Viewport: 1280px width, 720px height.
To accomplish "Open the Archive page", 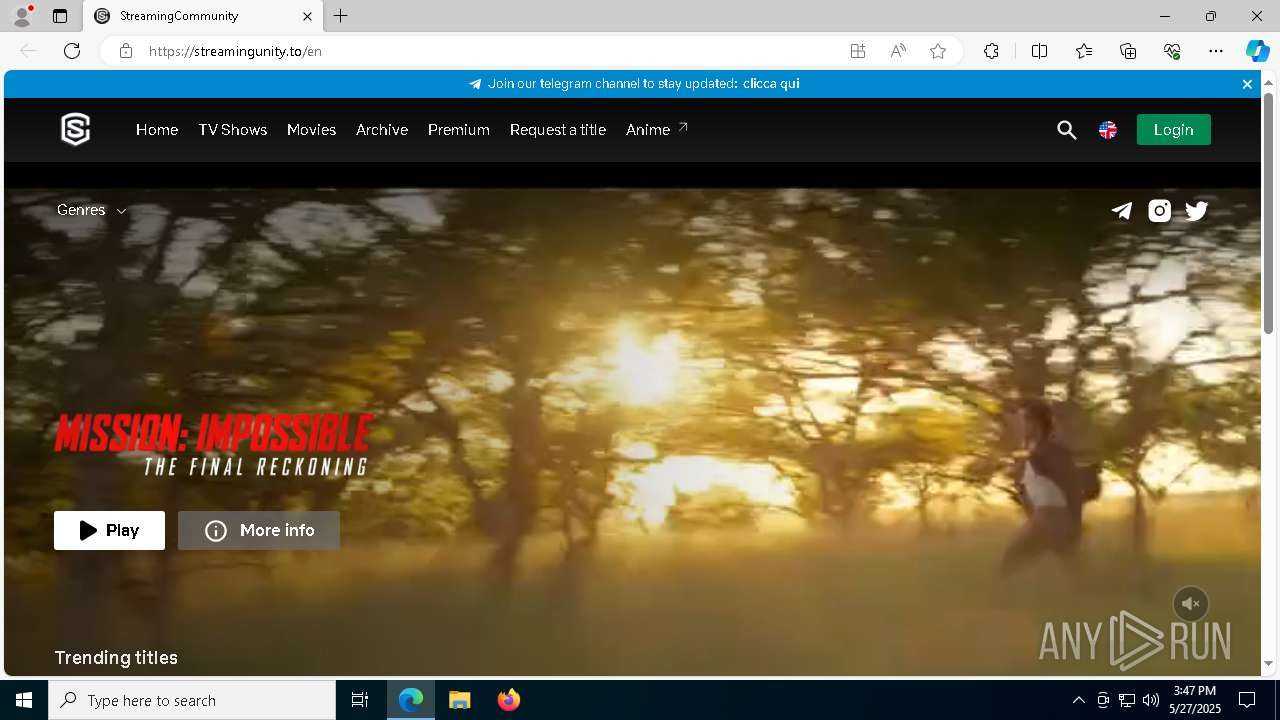I will pos(382,130).
